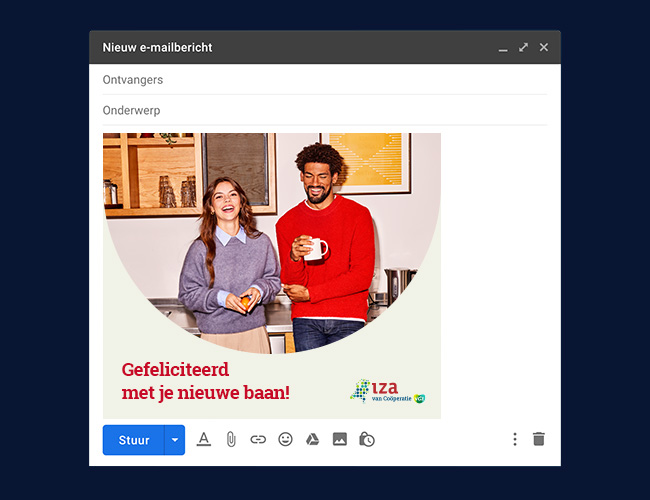The height and width of the screenshot is (500, 650).
Task: Minimize the Nieuw e-mailbericht window
Action: coord(503,48)
